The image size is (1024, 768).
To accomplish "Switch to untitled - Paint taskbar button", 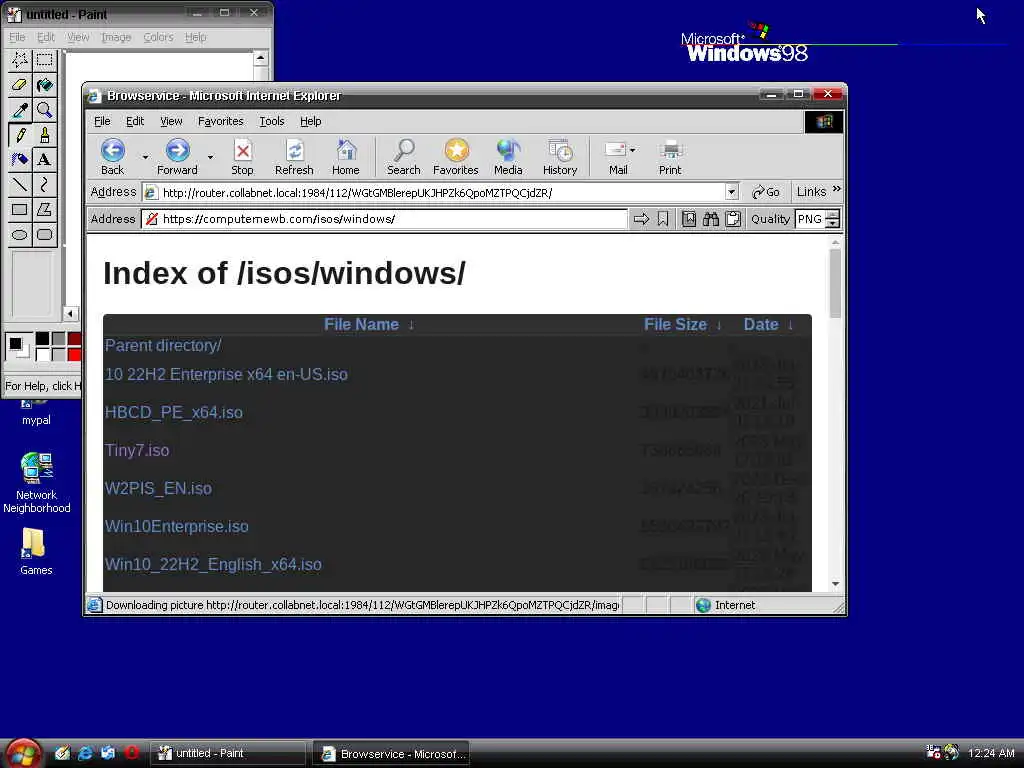I will 227,754.
